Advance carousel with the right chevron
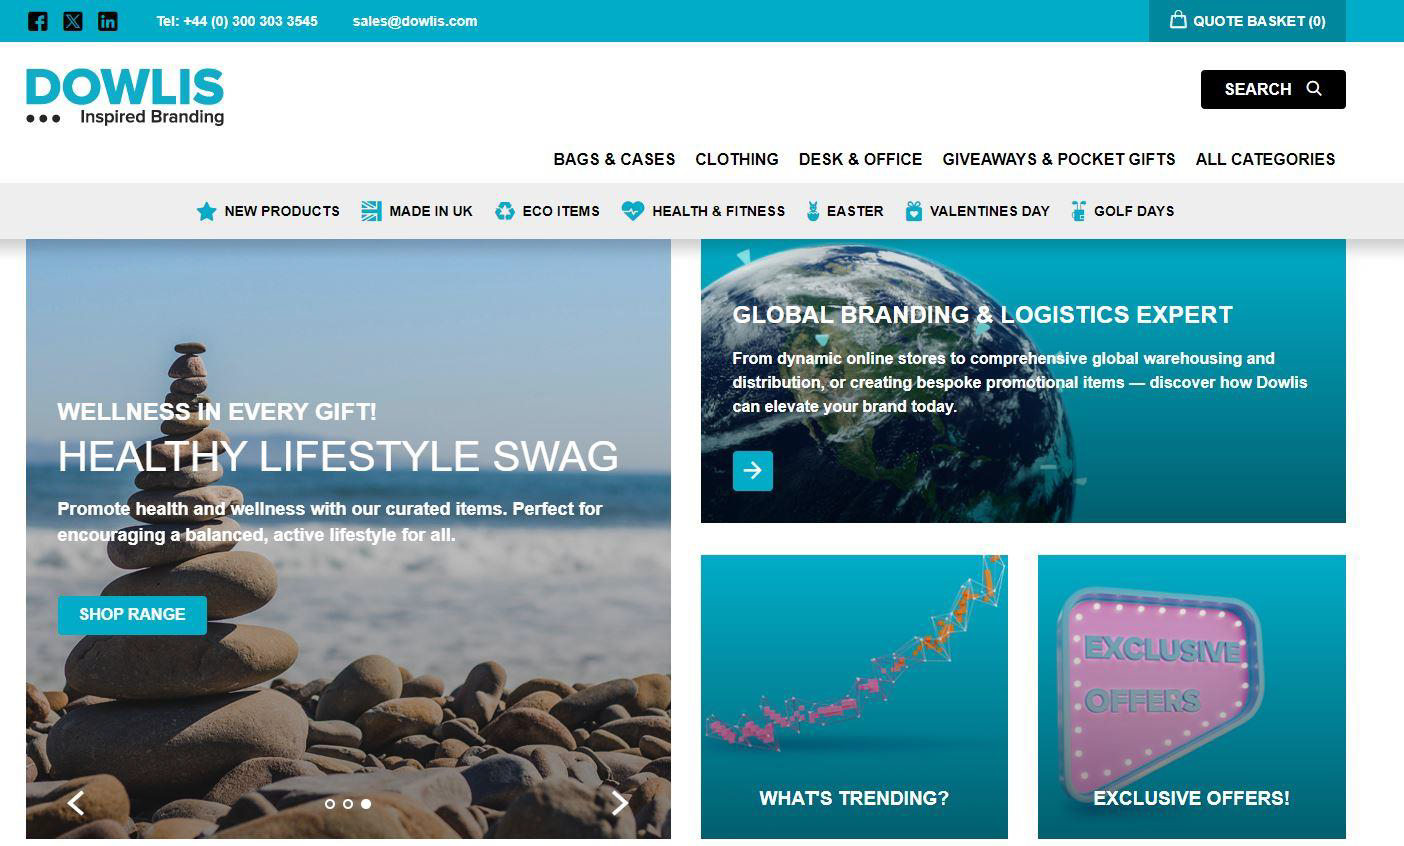The image size is (1404, 846). (620, 802)
